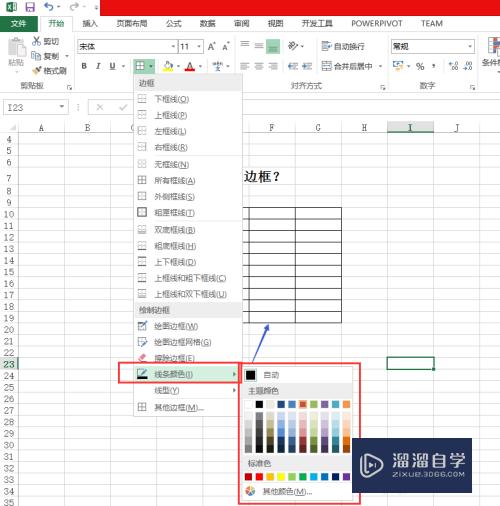Screen dimensions: 500x506
Task: Expand the font color dropdown arrow
Action: pos(200,66)
